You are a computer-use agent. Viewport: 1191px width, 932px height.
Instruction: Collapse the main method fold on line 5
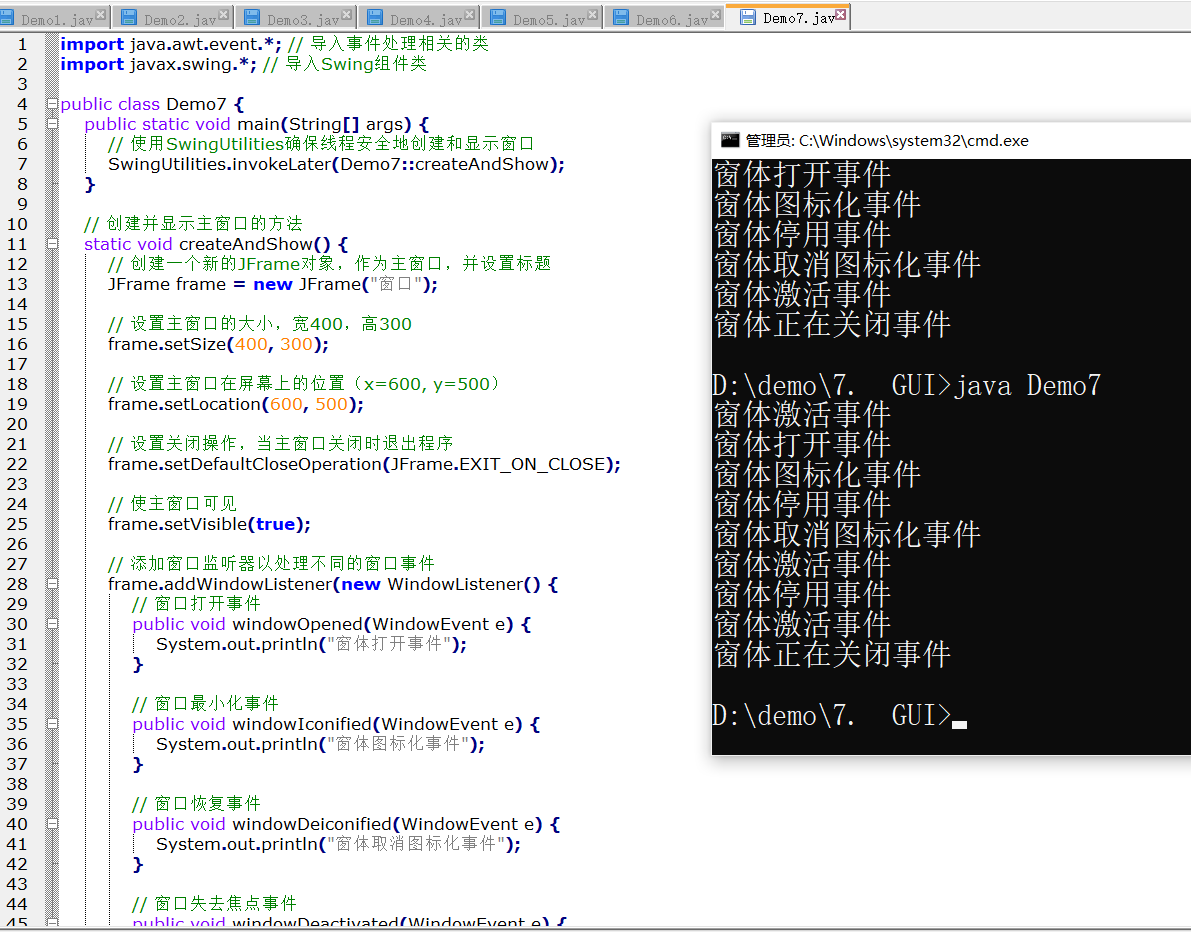pos(52,124)
